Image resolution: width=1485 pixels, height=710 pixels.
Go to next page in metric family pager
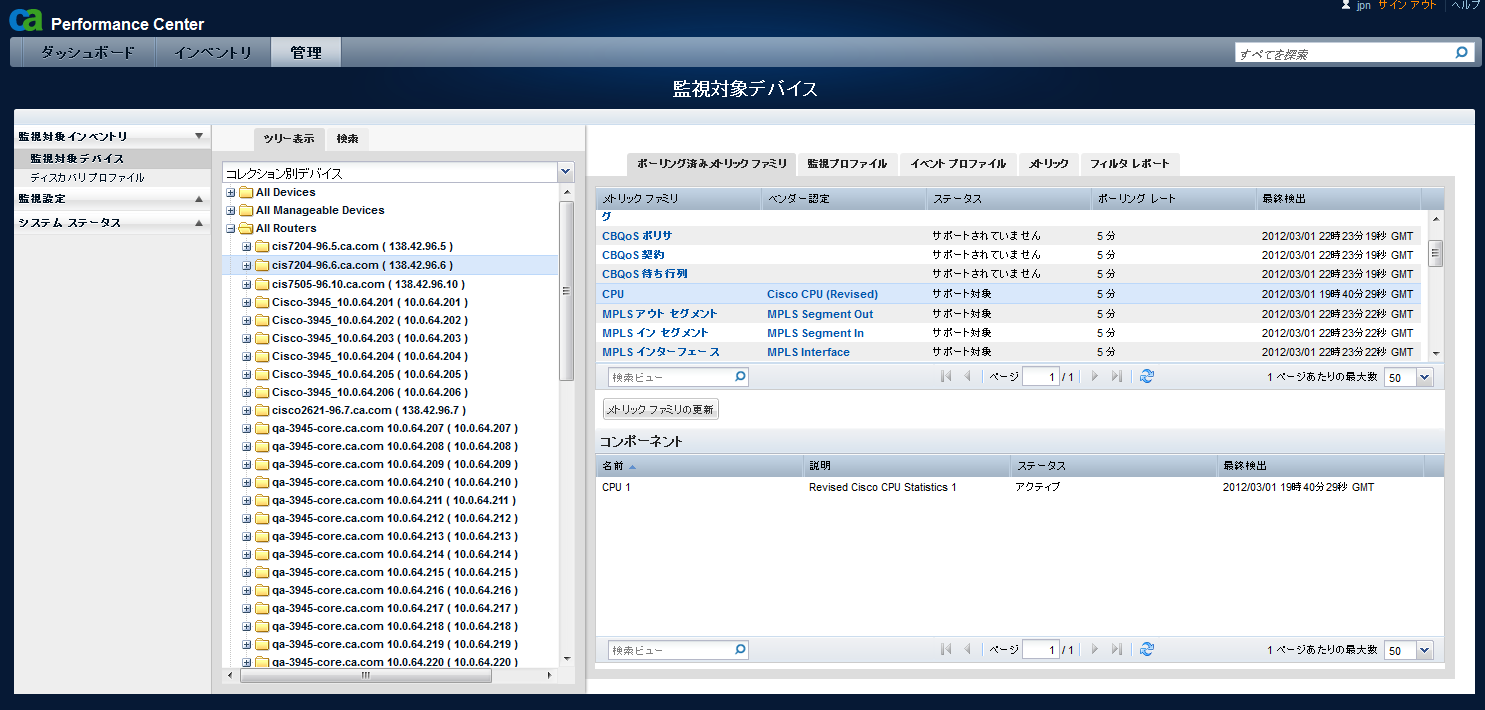(1095, 377)
